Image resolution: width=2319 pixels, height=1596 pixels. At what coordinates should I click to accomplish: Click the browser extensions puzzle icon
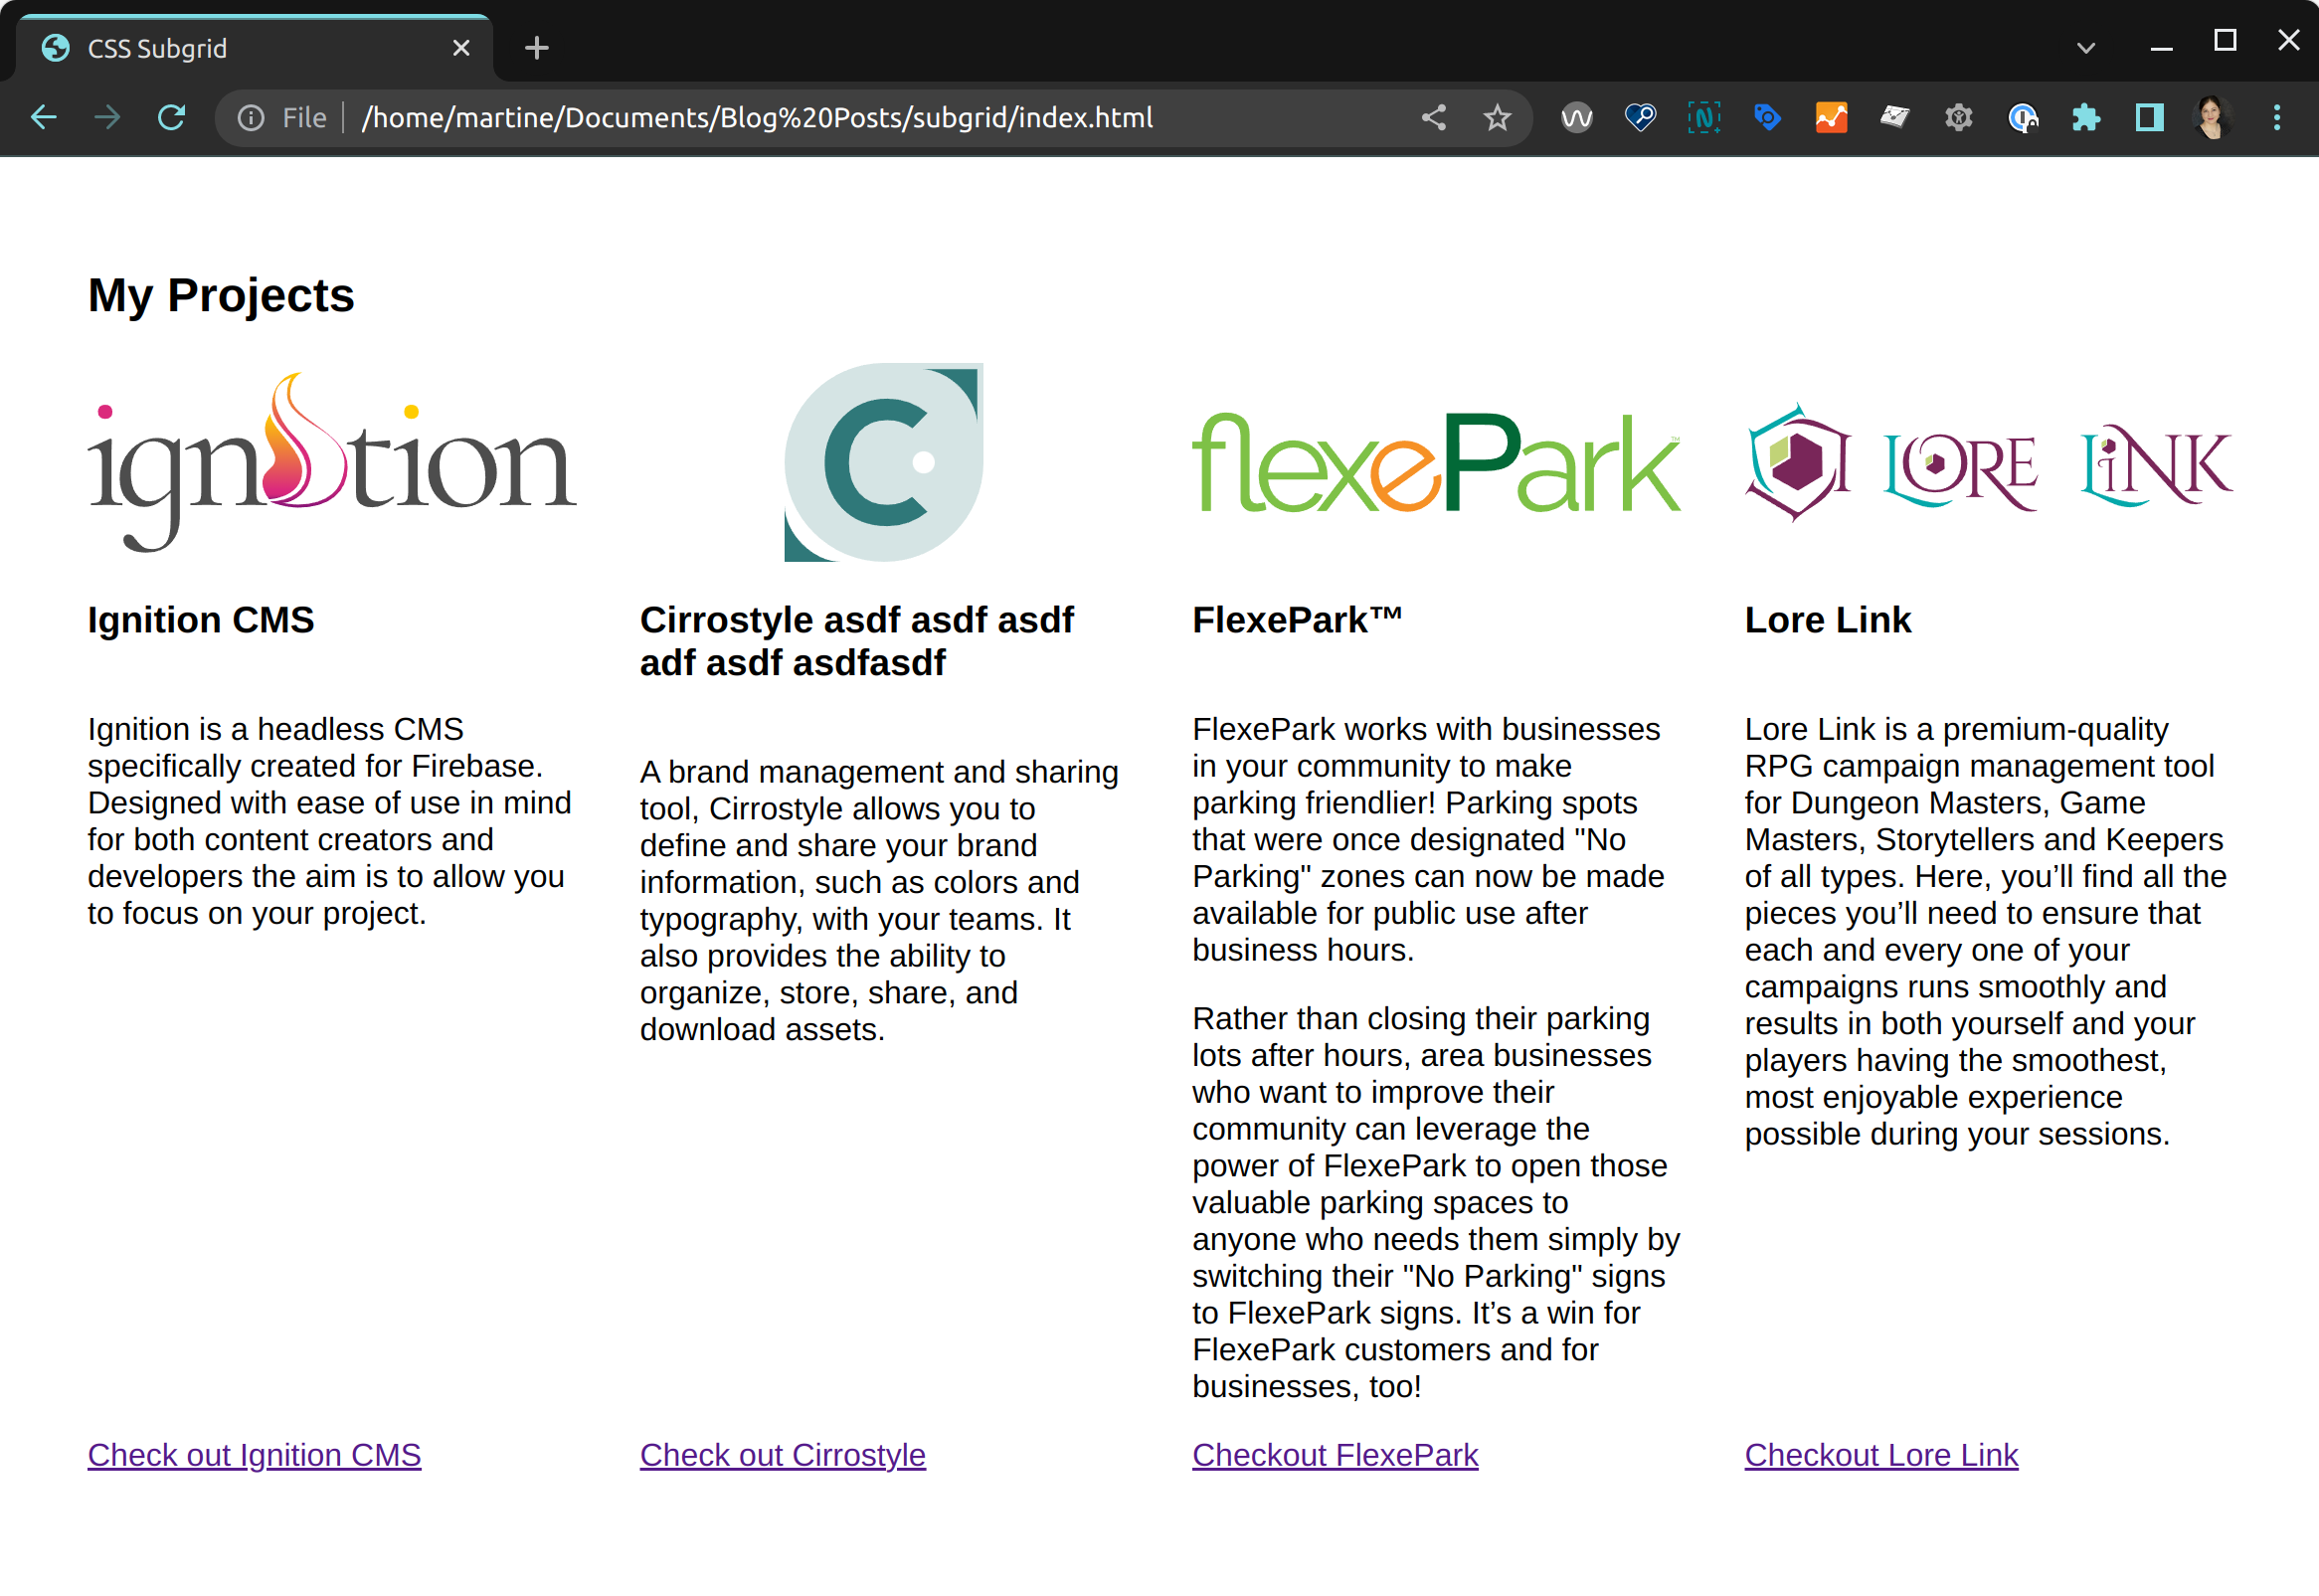pyautogui.click(x=2086, y=118)
